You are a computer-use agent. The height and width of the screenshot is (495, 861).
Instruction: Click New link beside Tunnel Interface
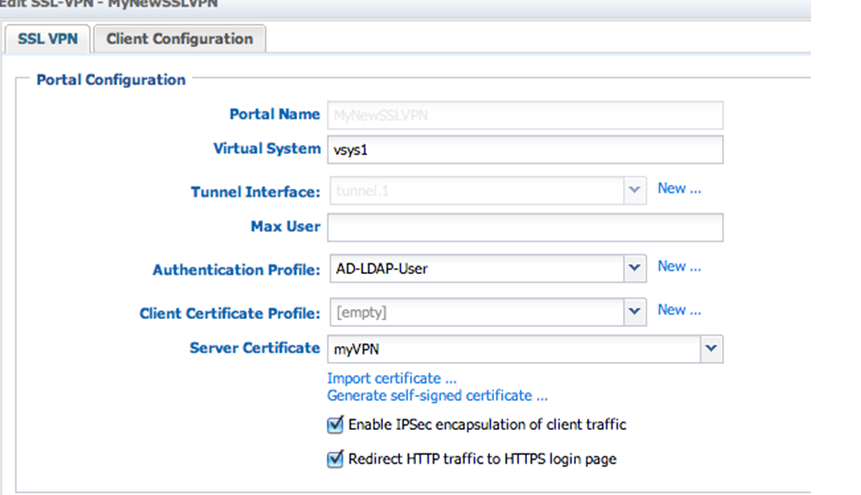coord(679,188)
